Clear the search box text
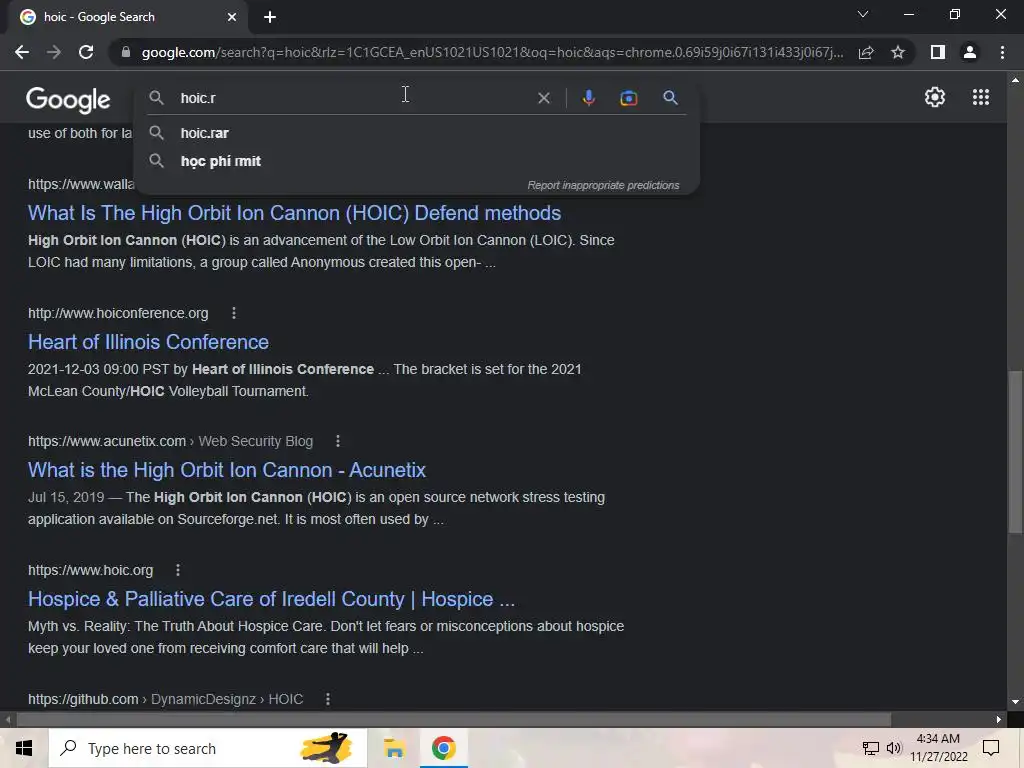This screenshot has height=768, width=1024. pyautogui.click(x=543, y=98)
